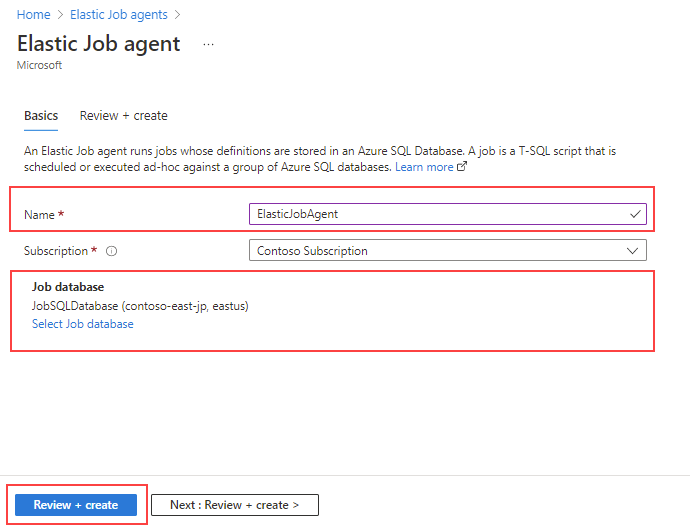The image size is (691, 531).
Task: Navigate to Elastic Job agents breadcrumb
Action: [118, 15]
